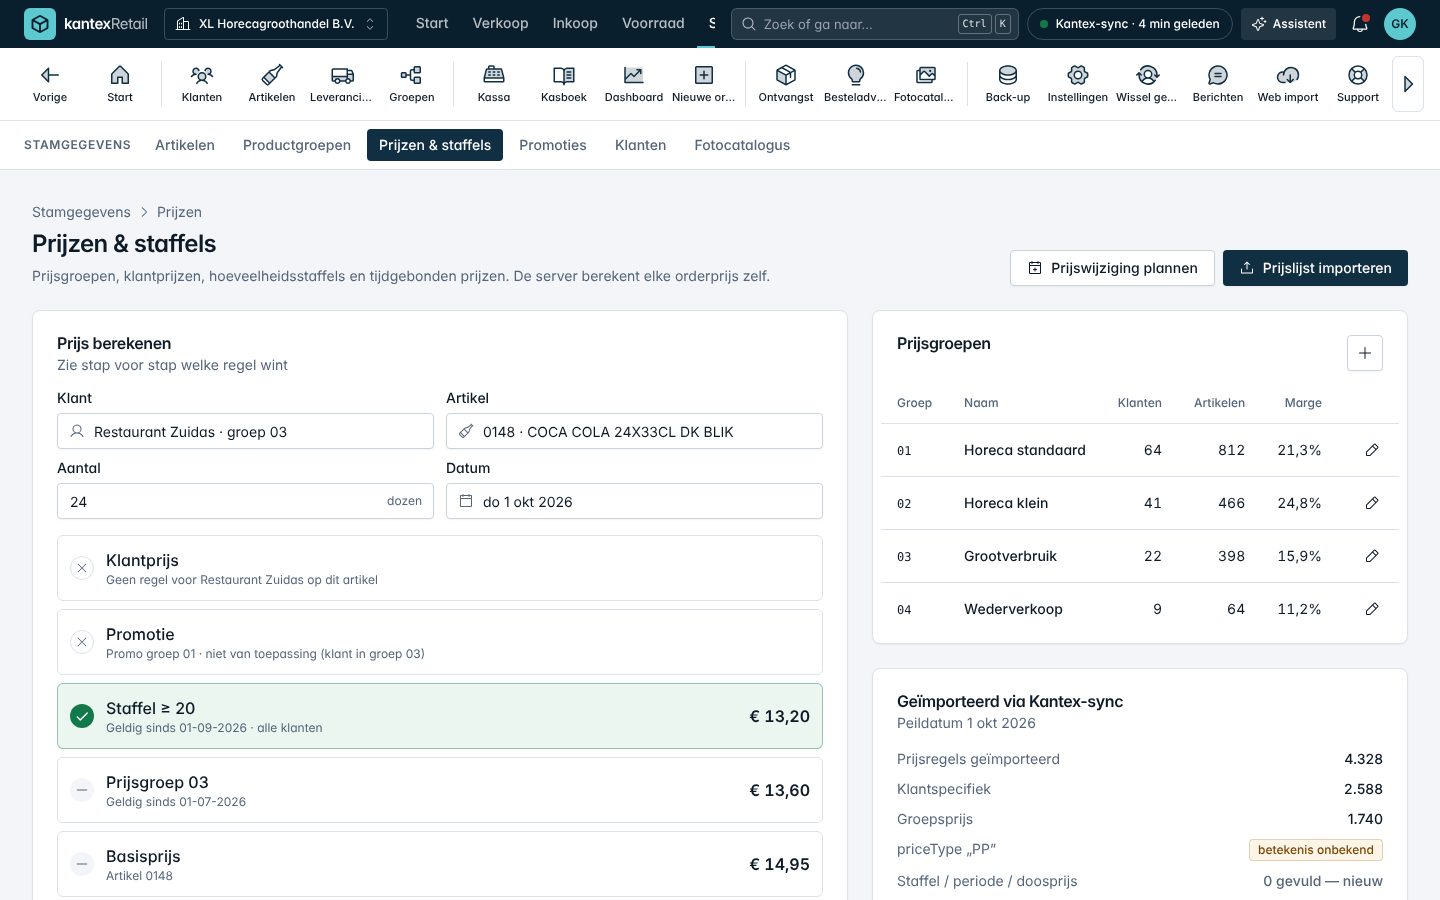Open the notifications bell
Image resolution: width=1440 pixels, height=900 pixels.
[x=1360, y=24]
